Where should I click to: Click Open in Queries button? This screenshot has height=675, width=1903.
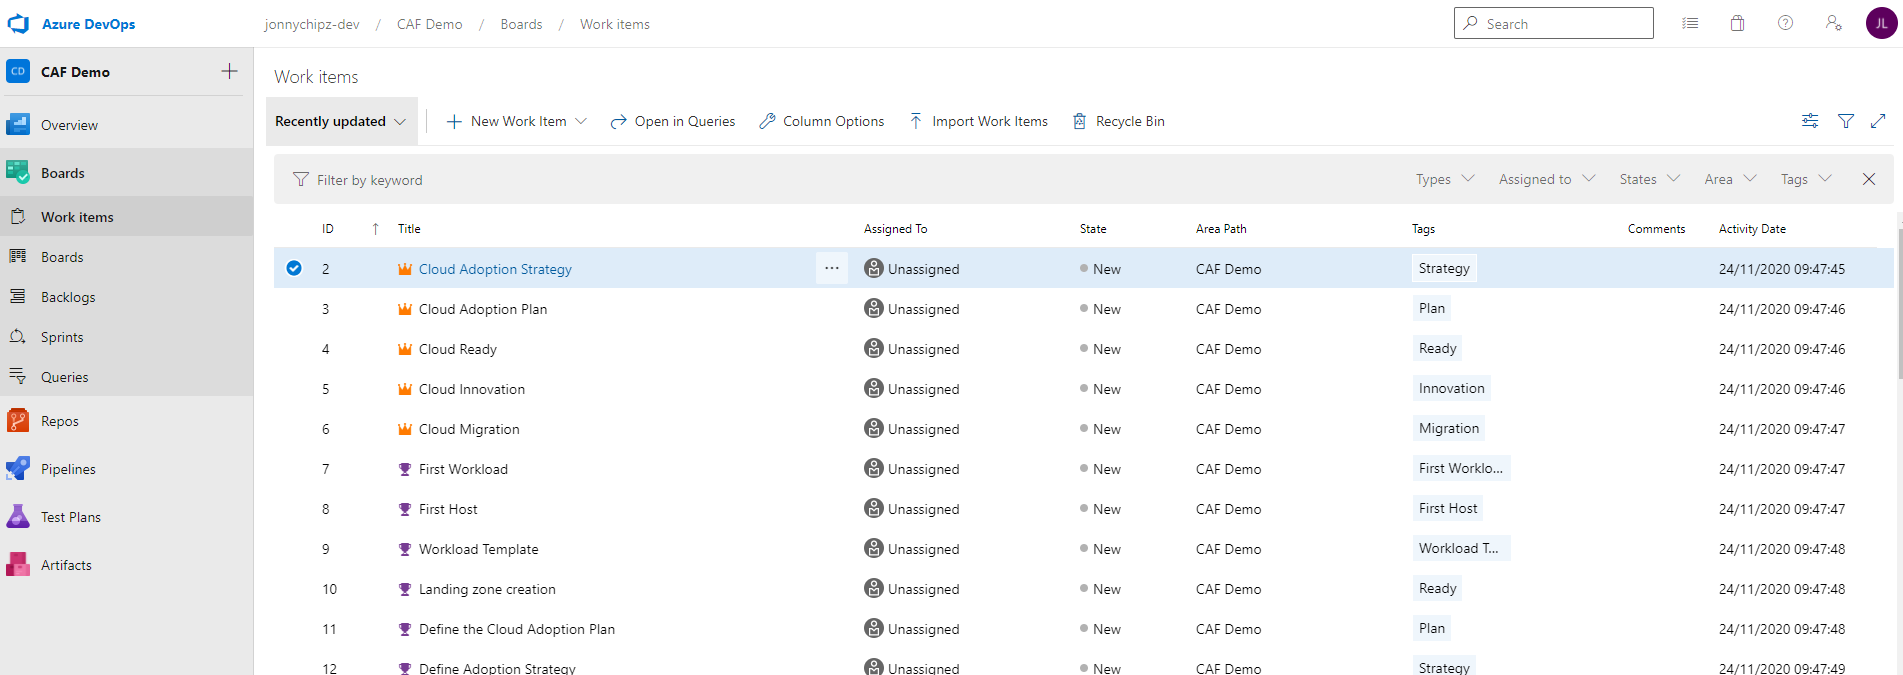point(673,121)
